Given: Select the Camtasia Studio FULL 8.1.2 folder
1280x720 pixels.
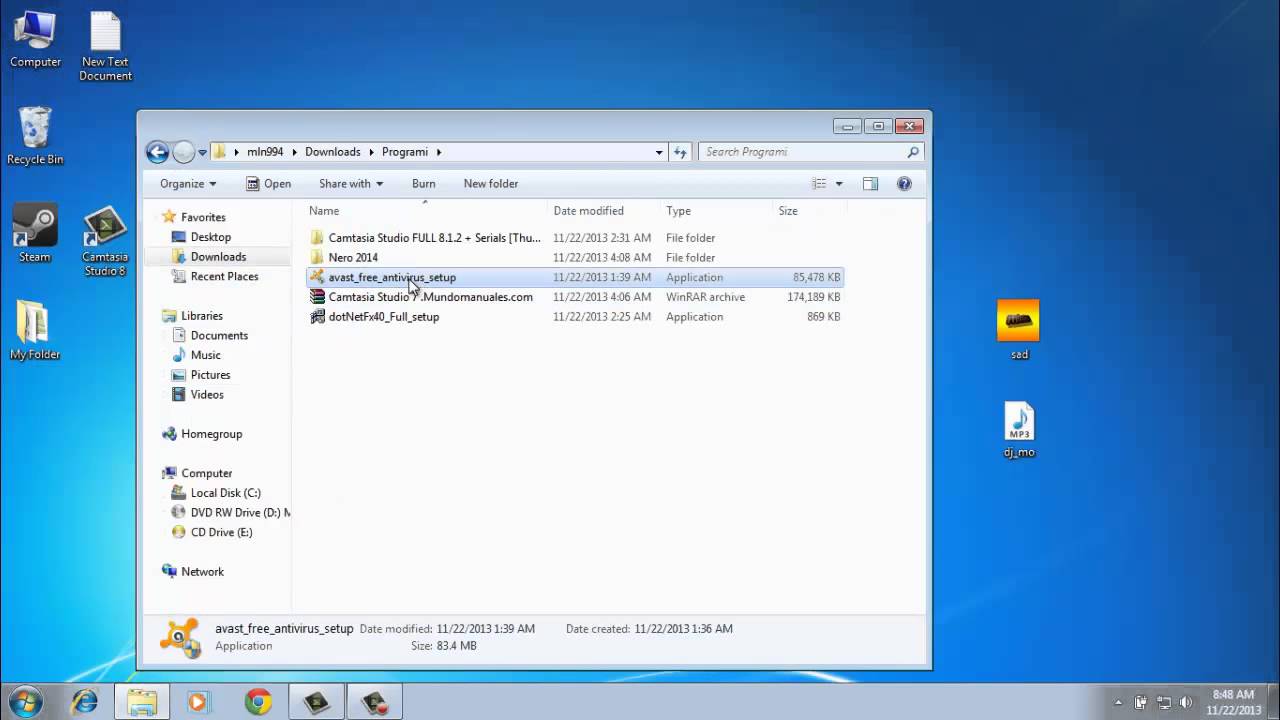Looking at the screenshot, I should click(575, 238).
